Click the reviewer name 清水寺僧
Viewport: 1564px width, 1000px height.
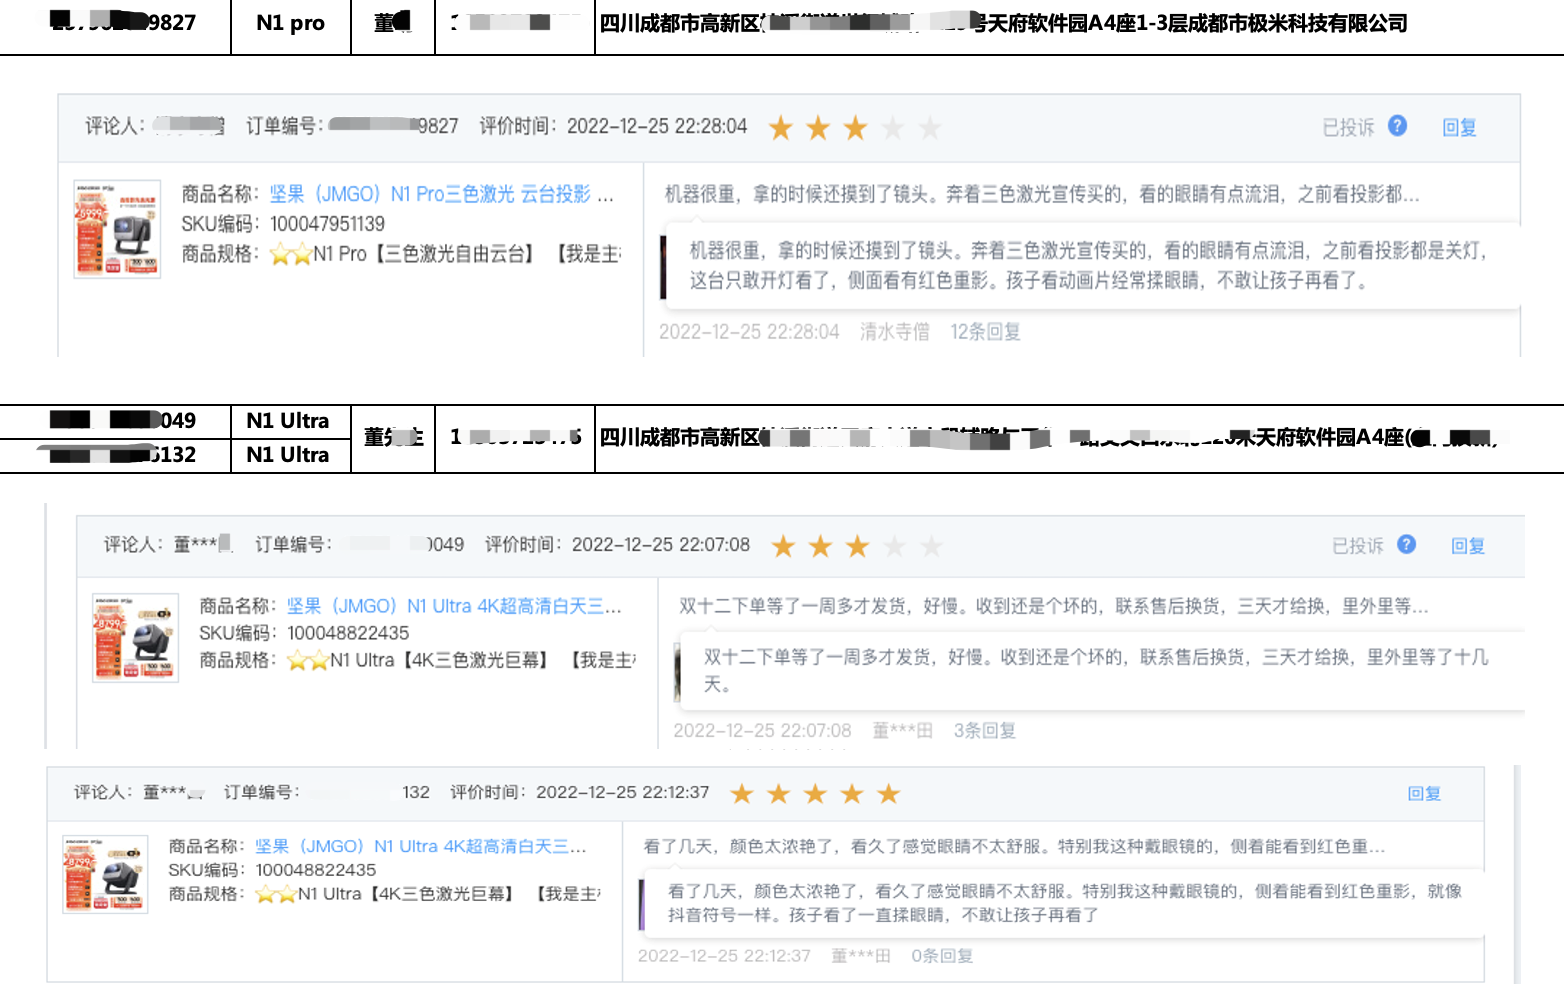pos(894,331)
